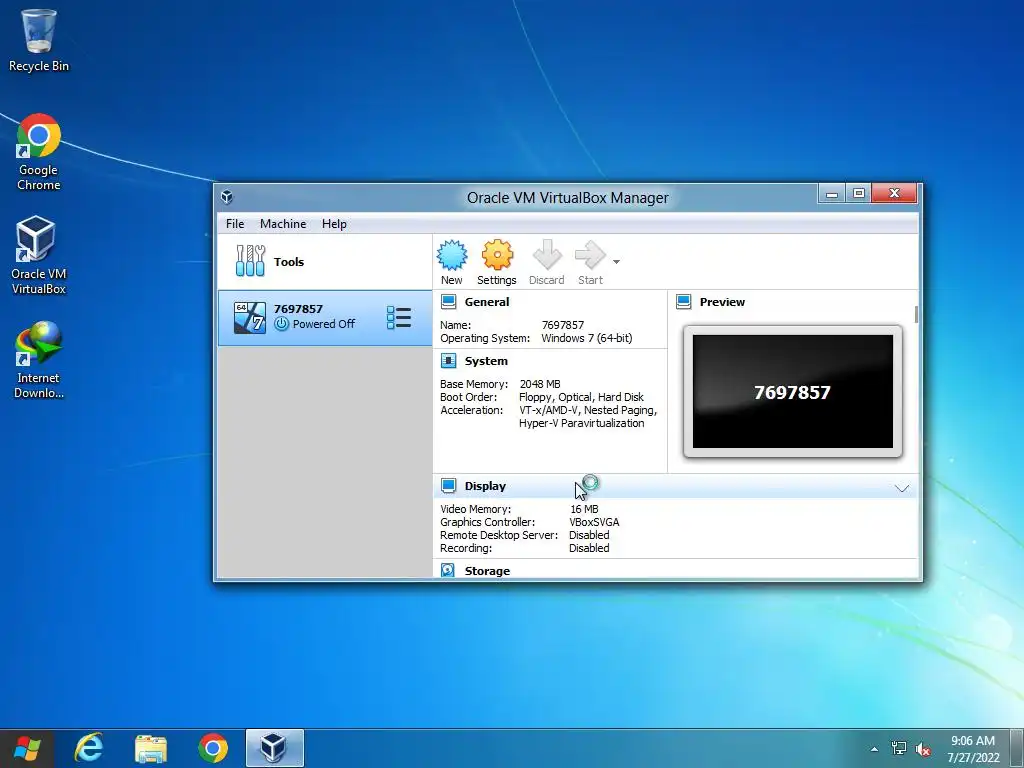This screenshot has height=768, width=1024.
Task: Select the Tools entry in sidebar
Action: (325, 261)
